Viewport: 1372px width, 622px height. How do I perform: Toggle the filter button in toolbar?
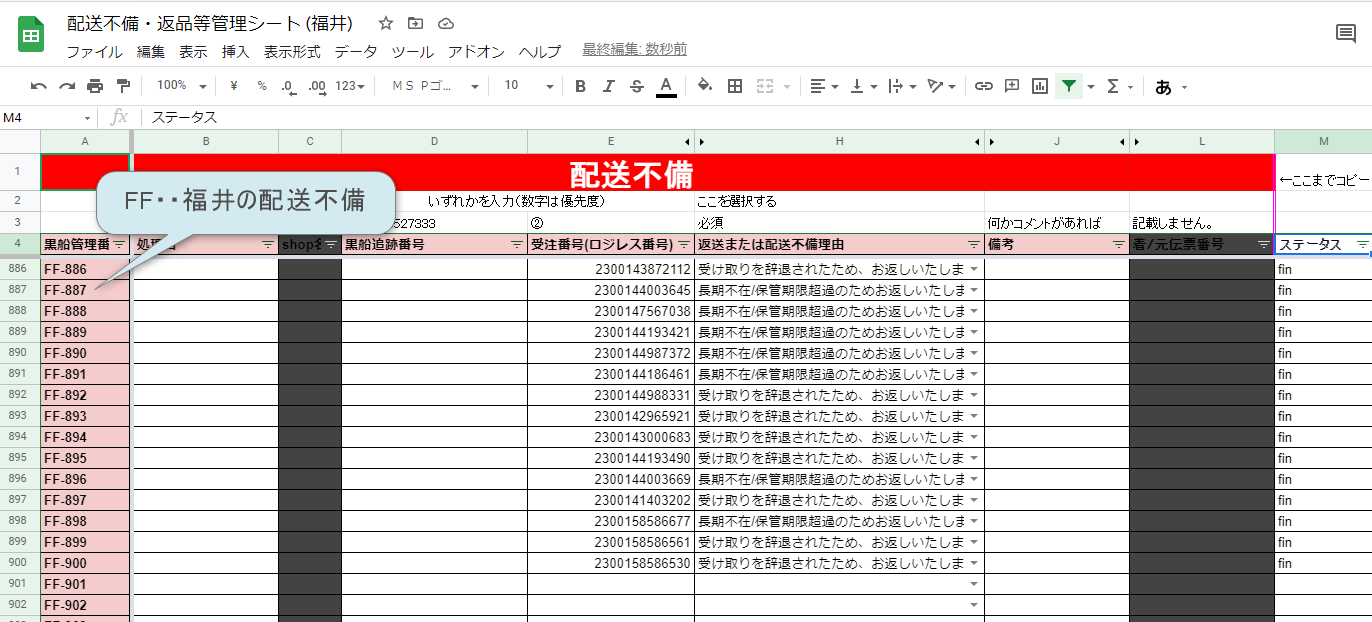[1069, 86]
